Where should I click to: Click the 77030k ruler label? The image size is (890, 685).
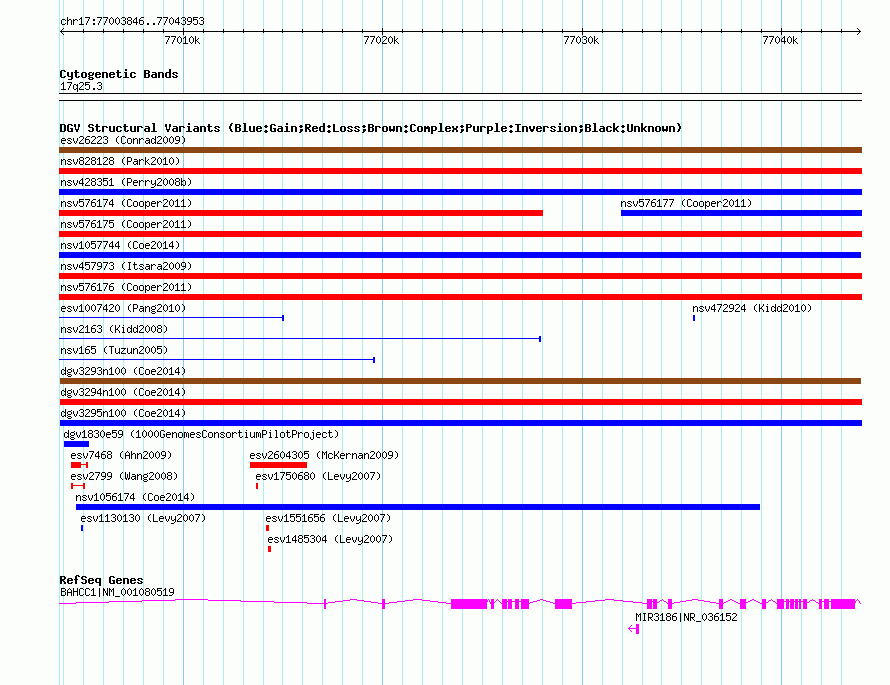point(581,40)
